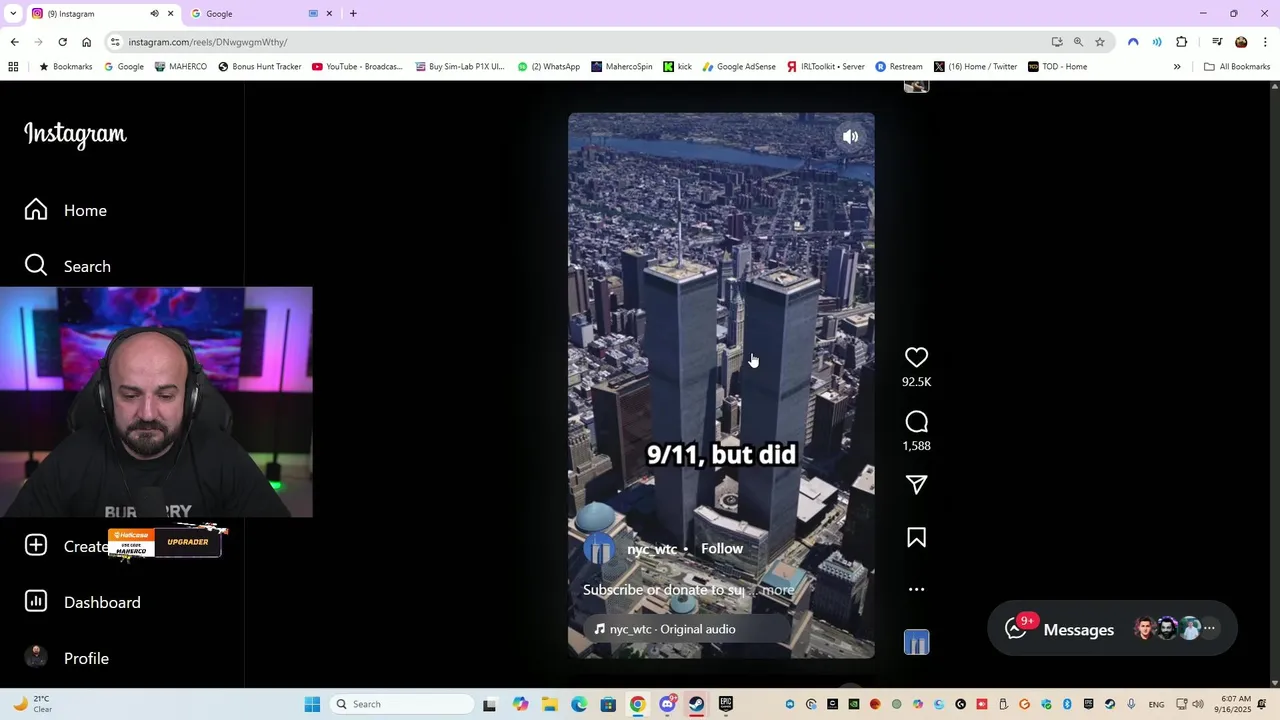Open the Messages floating panel
Viewport: 1280px width, 720px height.
(x=1112, y=629)
